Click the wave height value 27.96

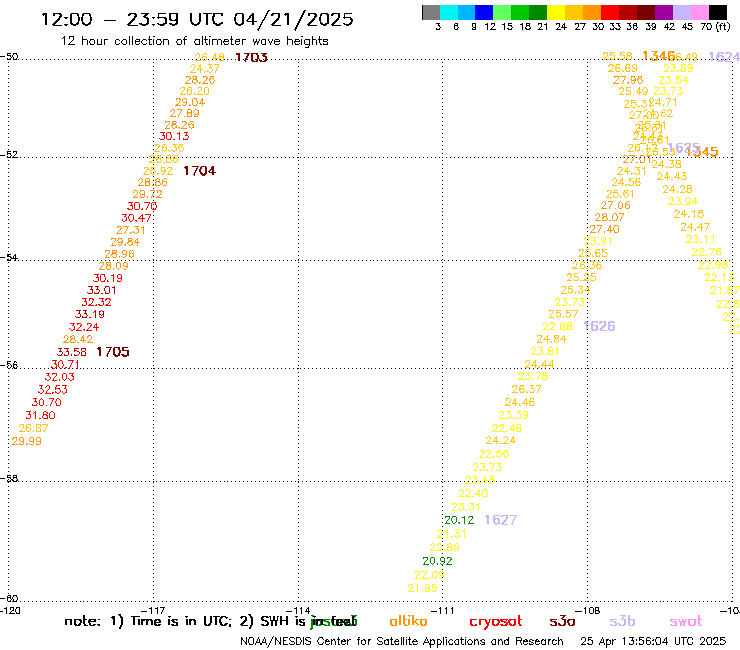click(x=628, y=80)
